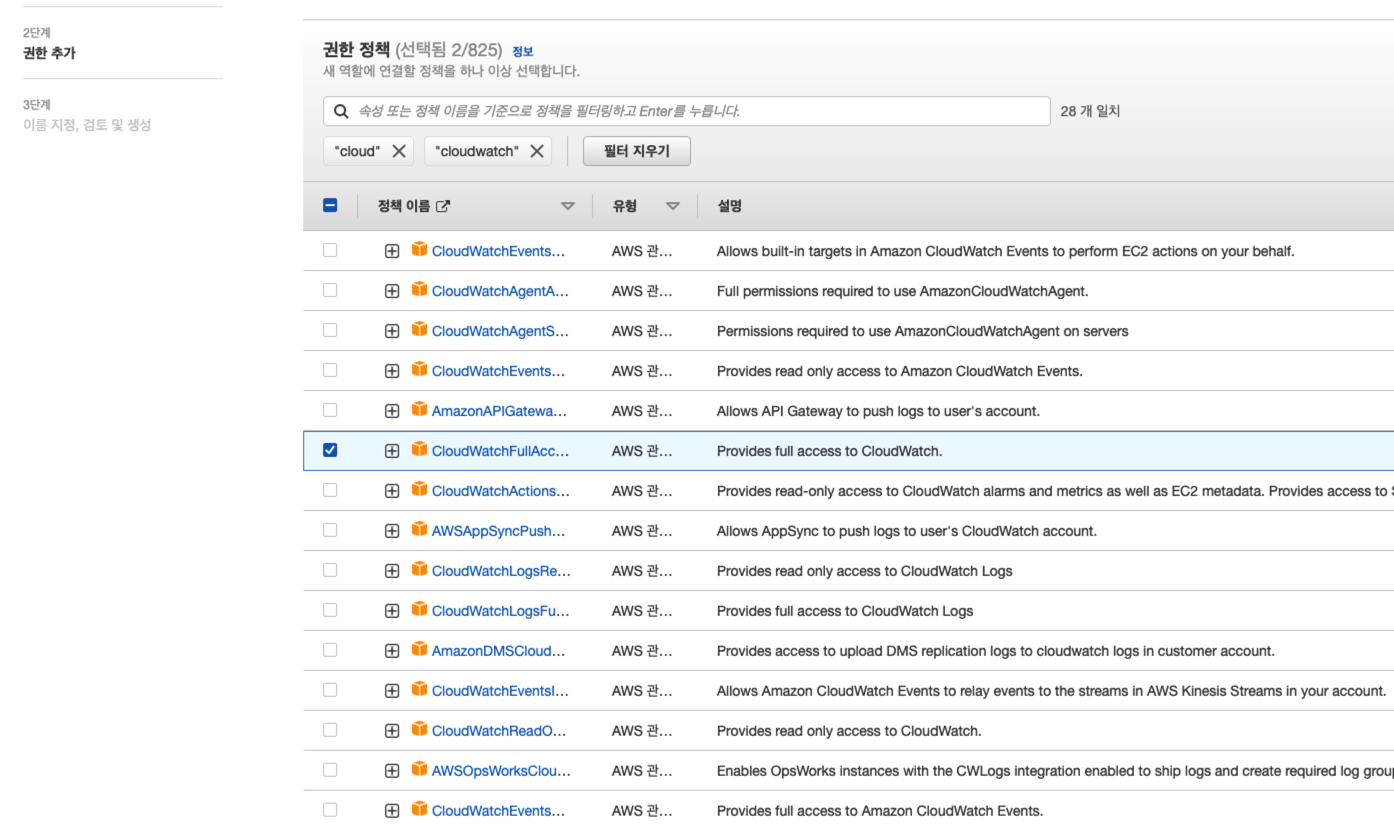Click policy icon of CloudWatchReadO… row
Image resolution: width=1394 pixels, height=825 pixels.
(x=420, y=730)
